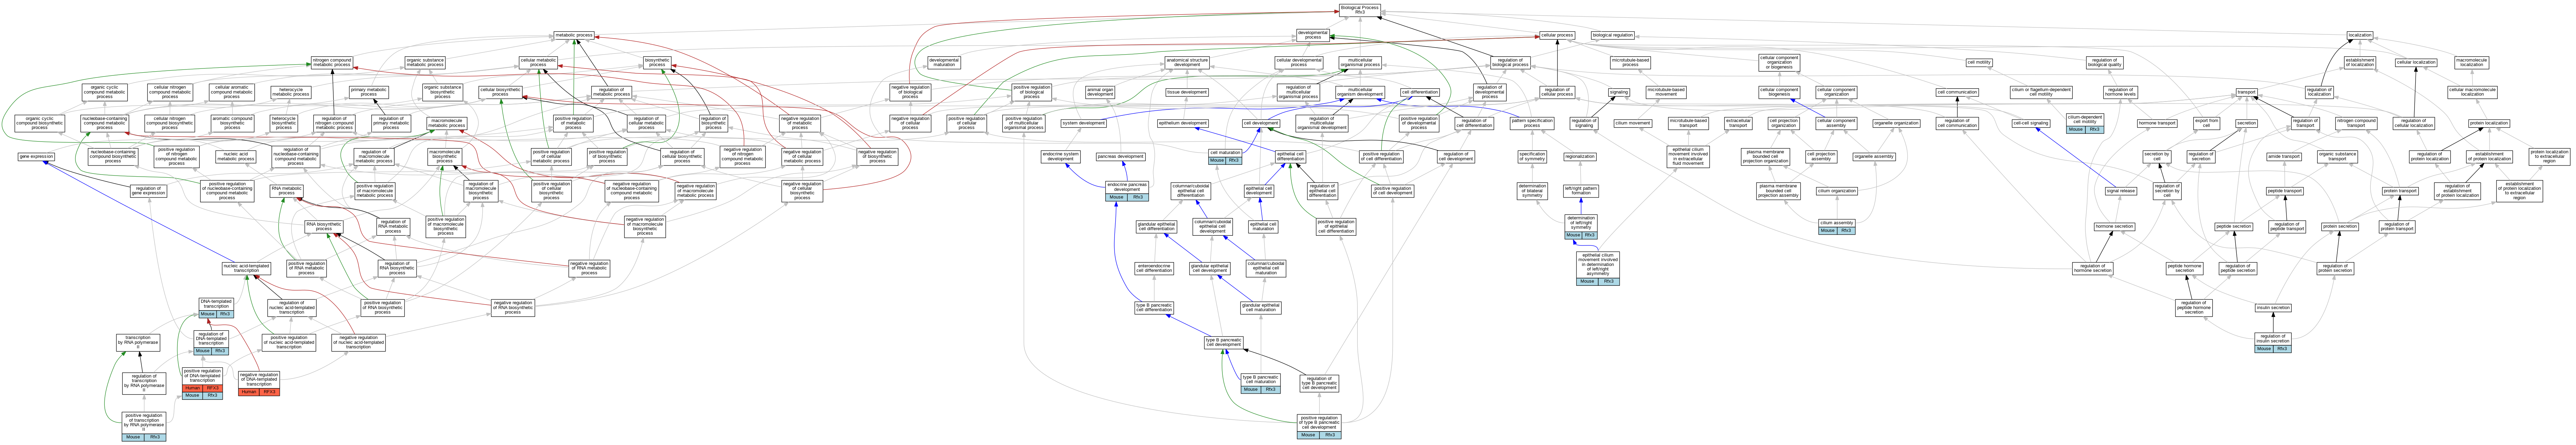Click the 'specification of symmetry' node
This screenshot has width=2576, height=445.
(x=1532, y=157)
